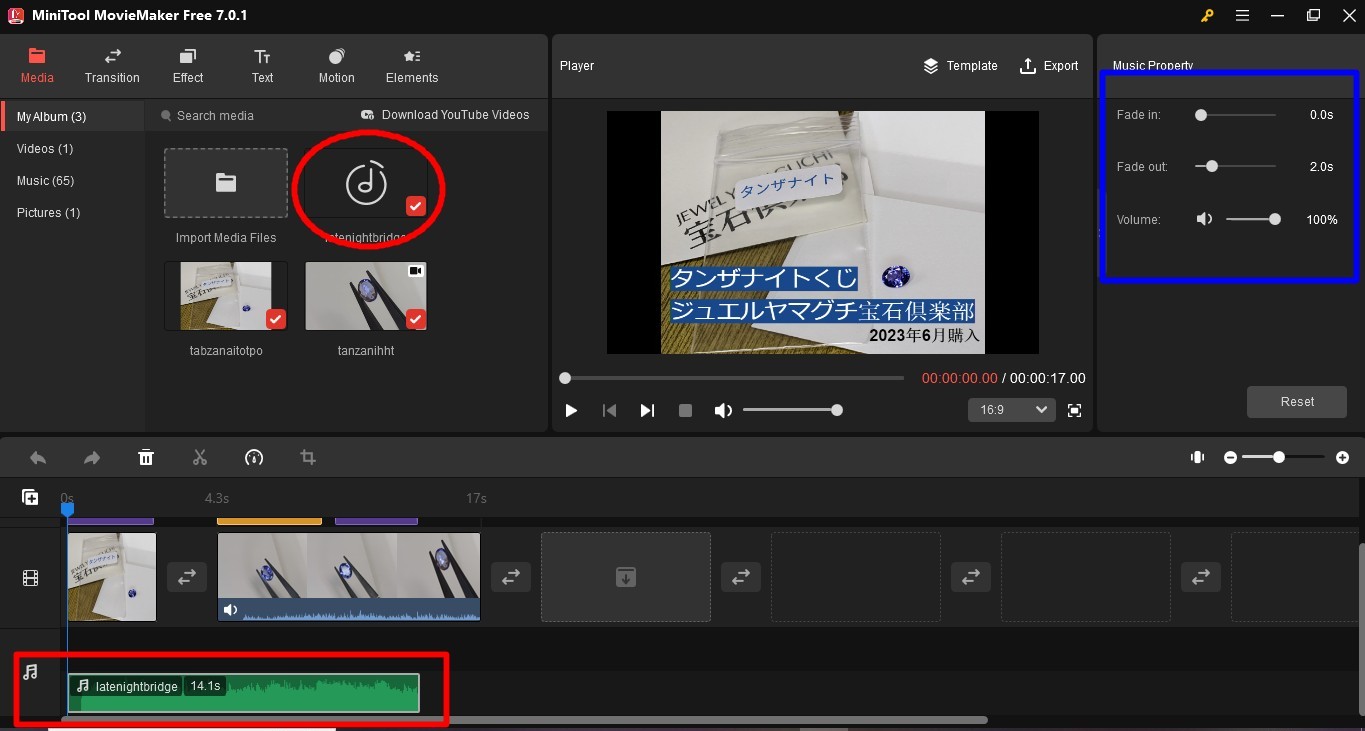1365x731 pixels.
Task: Enter full screen preview mode
Action: tap(1075, 411)
